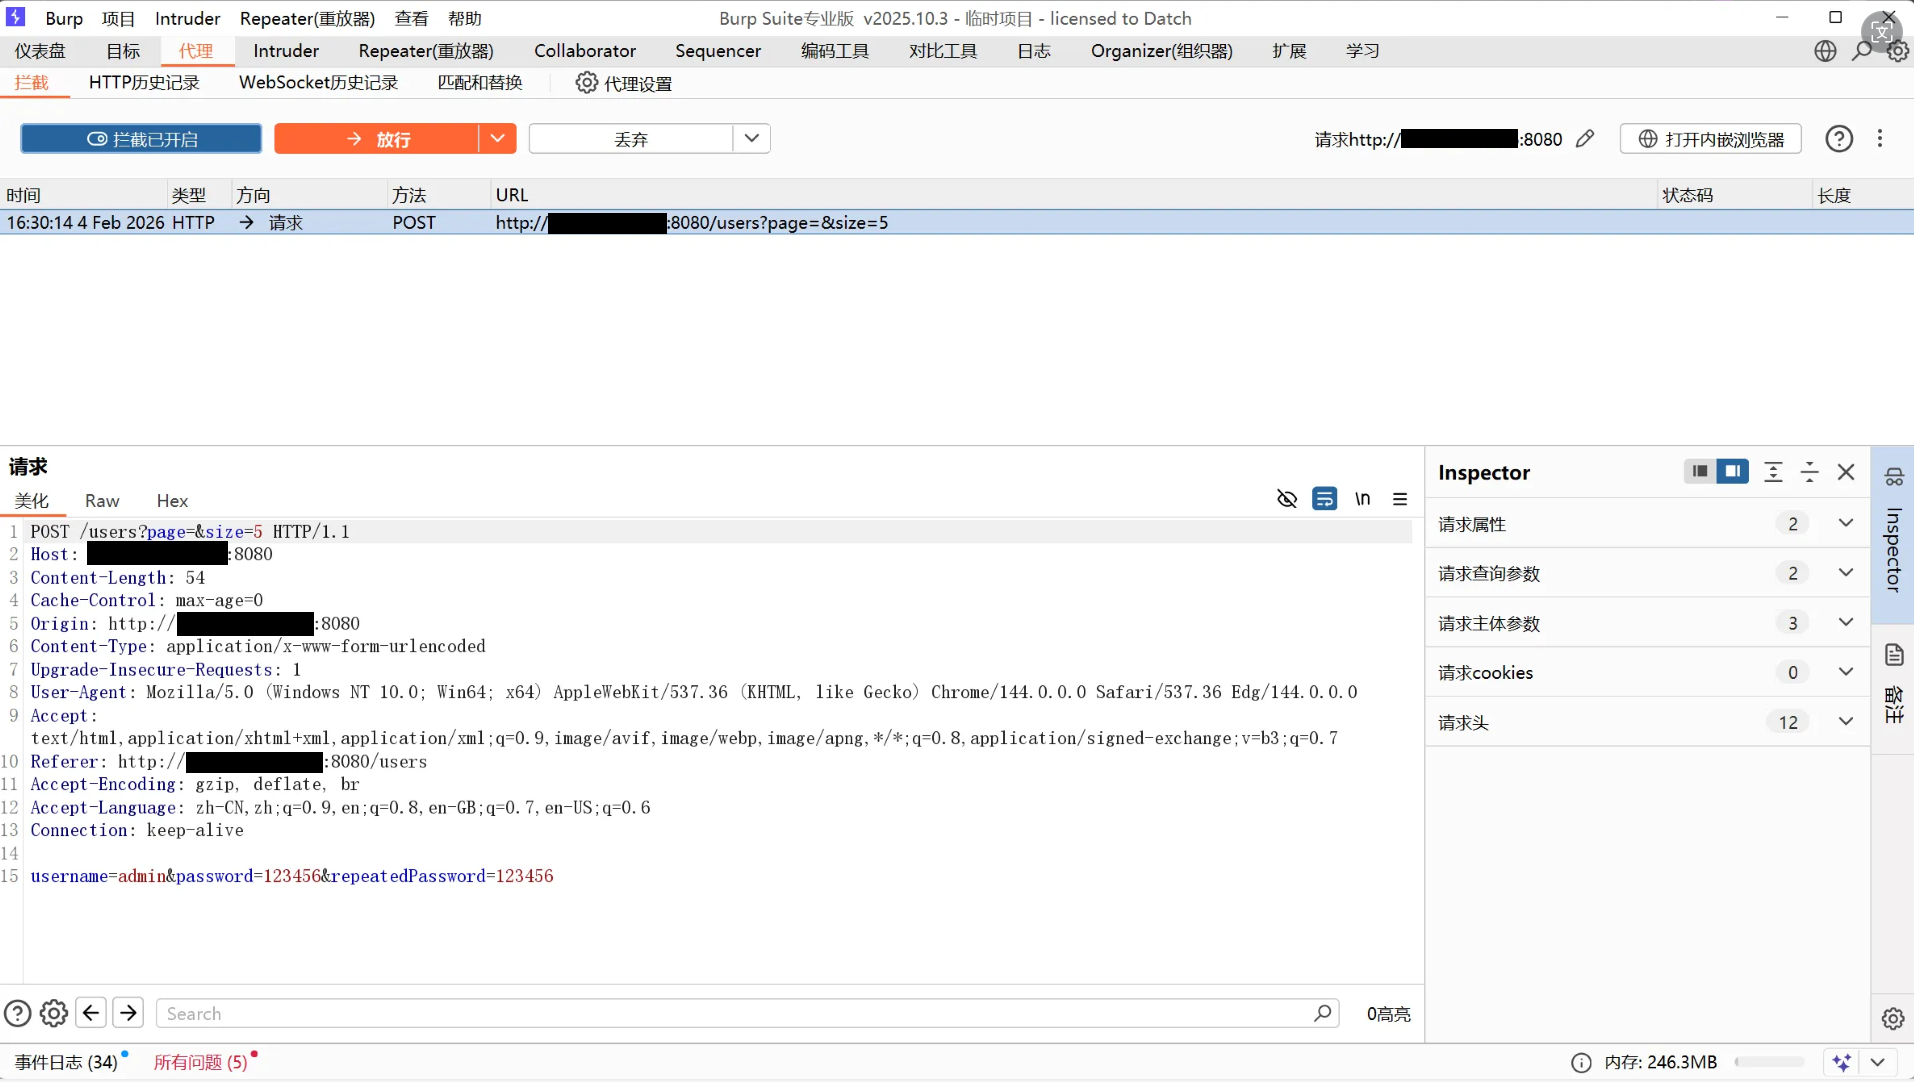The width and height of the screenshot is (1914, 1082).
Task: Click the magnifier search icon in top bar
Action: click(x=1861, y=51)
